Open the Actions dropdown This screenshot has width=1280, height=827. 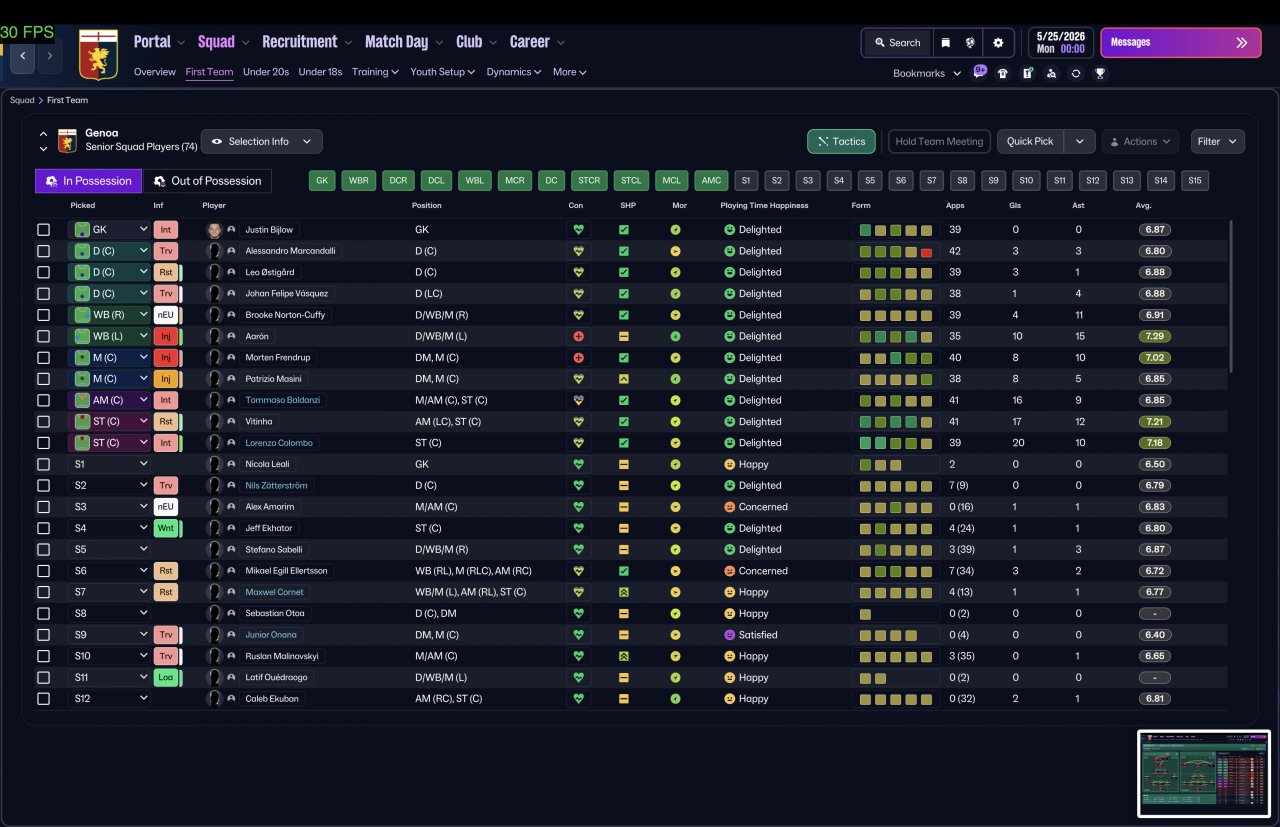(1140, 141)
